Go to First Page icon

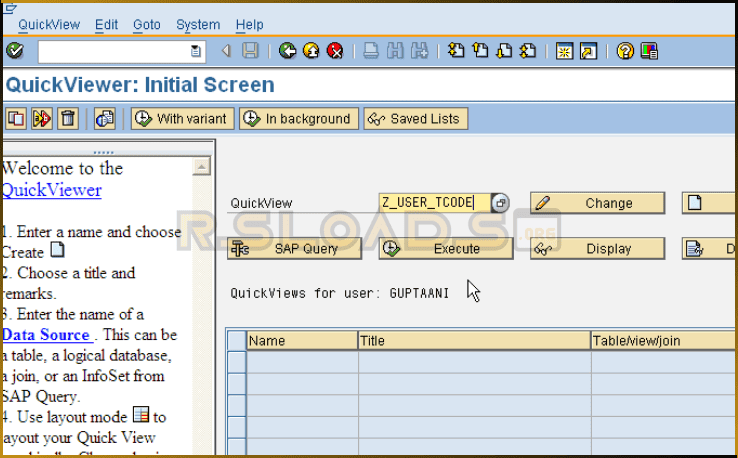(x=456, y=50)
